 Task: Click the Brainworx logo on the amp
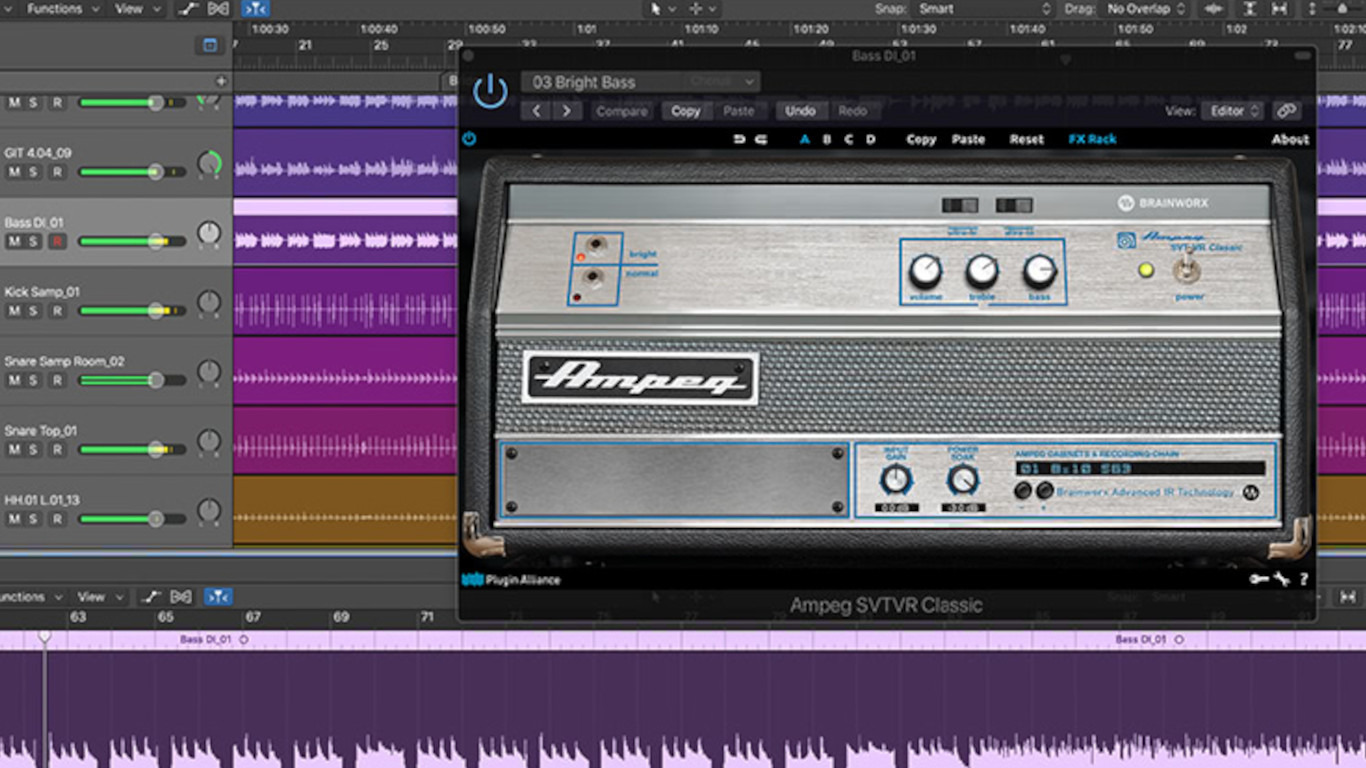1163,203
